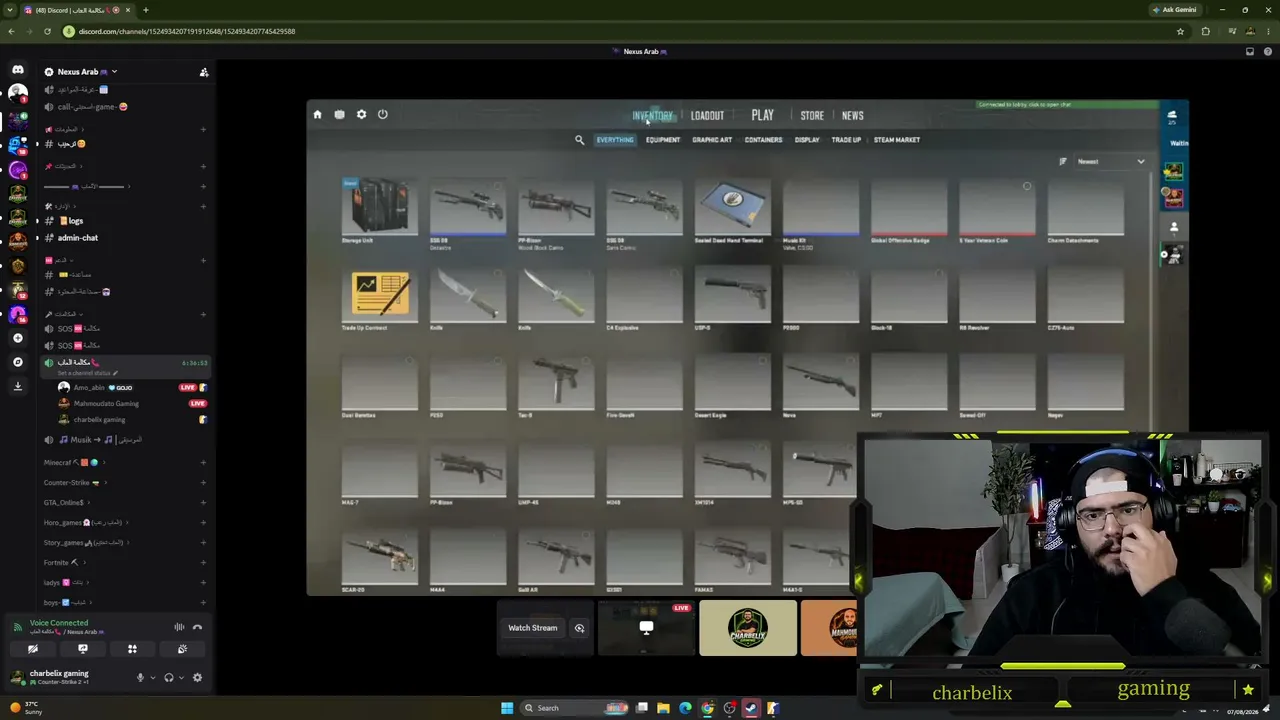This screenshot has width=1280, height=720.
Task: Open the weather widget showing 37°C Sunny
Action: (x=29, y=708)
